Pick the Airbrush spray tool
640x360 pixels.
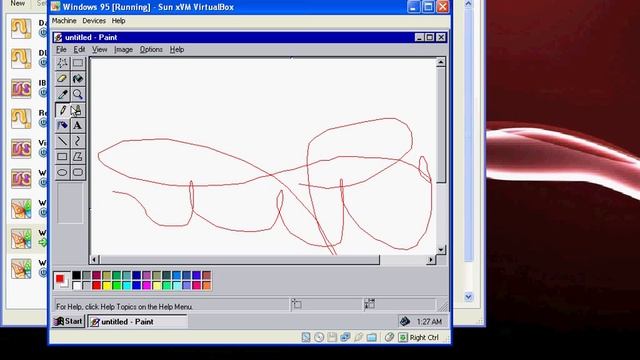62,125
